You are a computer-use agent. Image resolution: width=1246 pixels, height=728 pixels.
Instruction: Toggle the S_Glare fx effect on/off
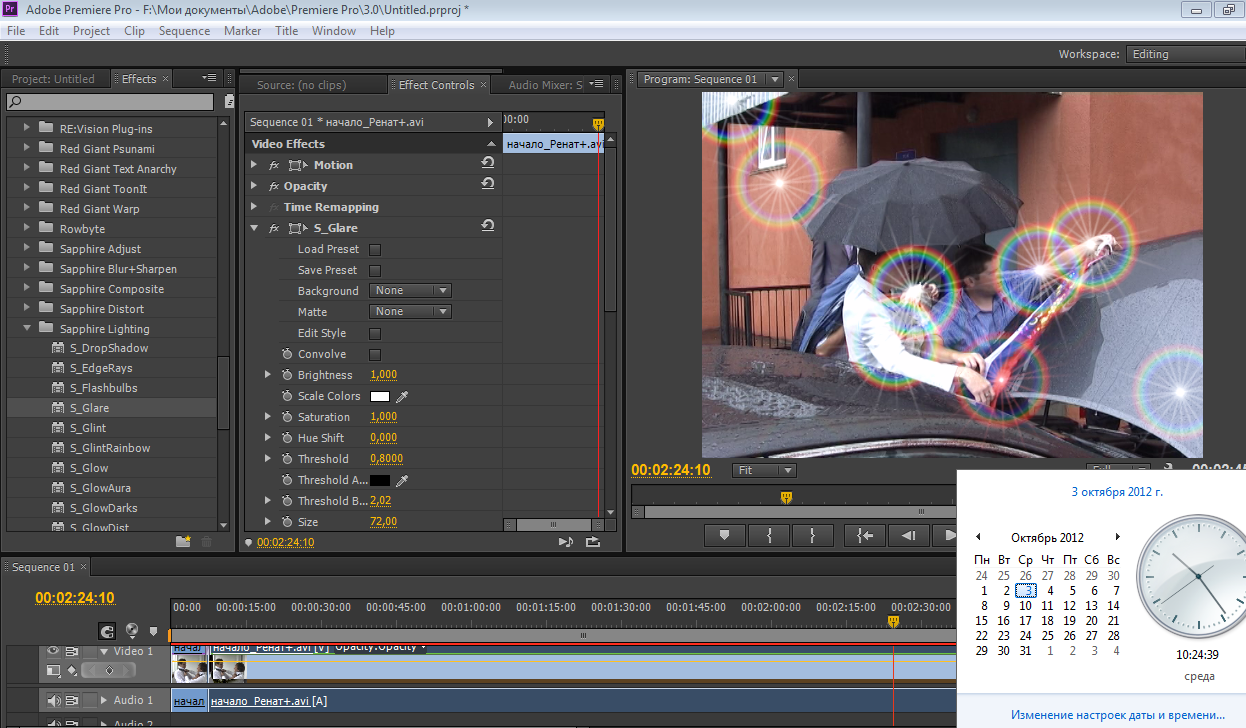pyautogui.click(x=274, y=228)
